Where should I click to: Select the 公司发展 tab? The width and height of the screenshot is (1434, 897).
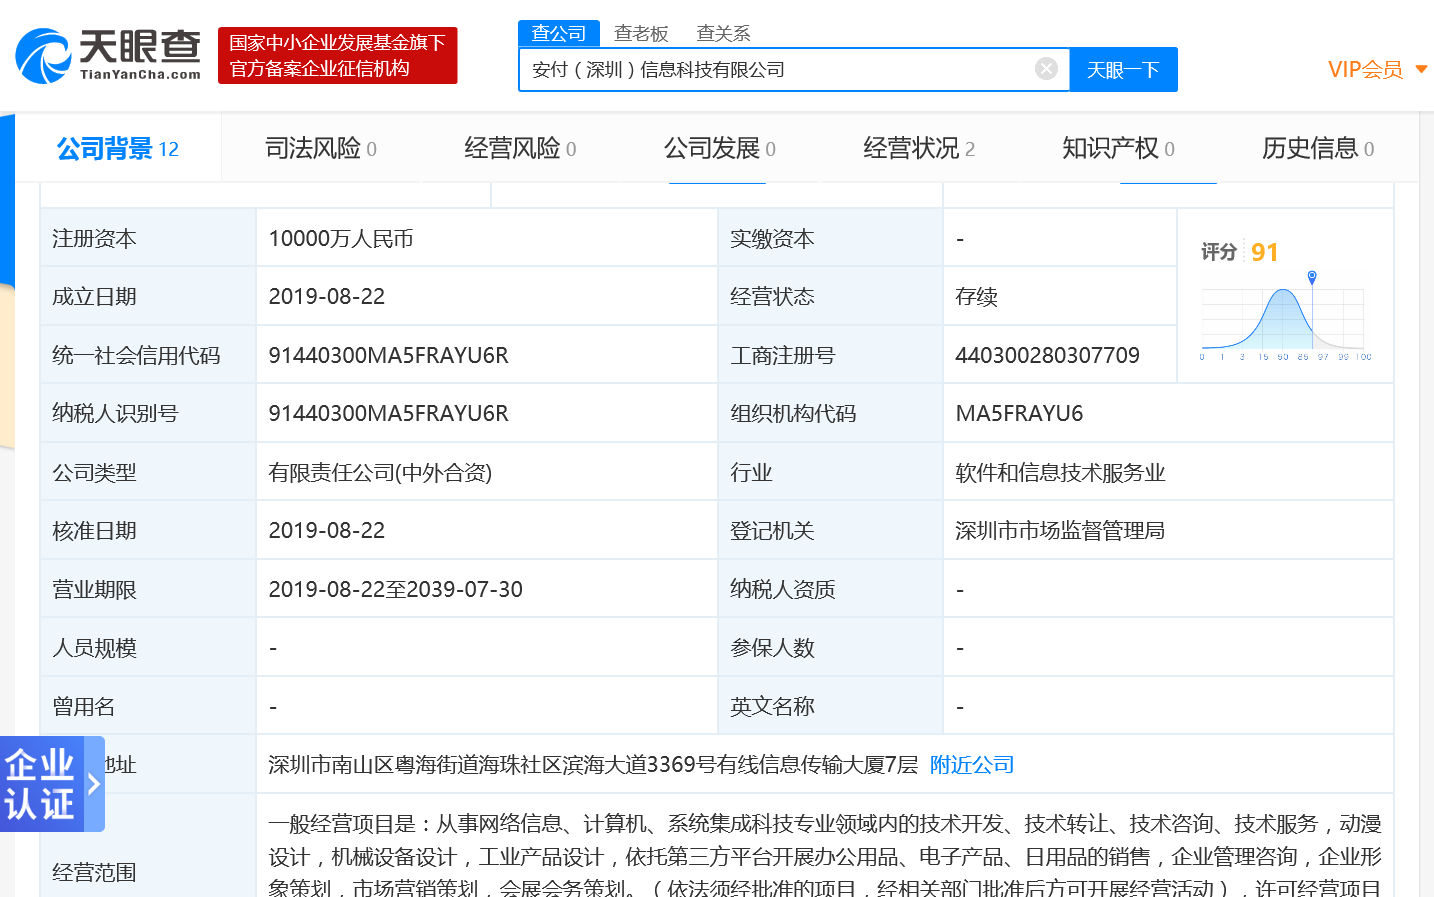click(x=720, y=149)
